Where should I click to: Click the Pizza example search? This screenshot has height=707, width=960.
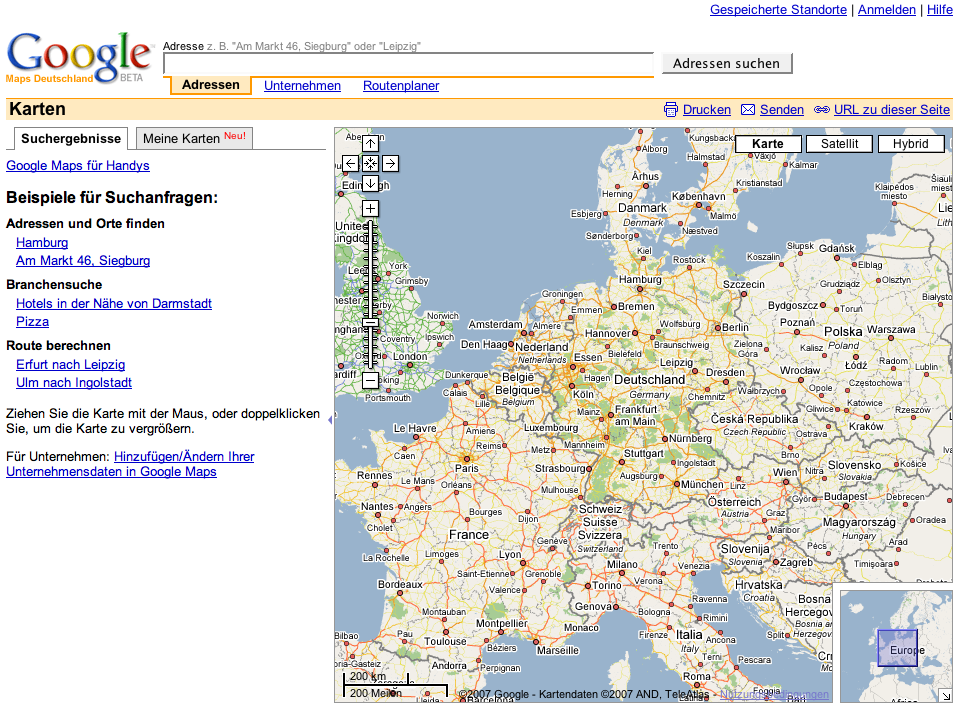coord(32,322)
